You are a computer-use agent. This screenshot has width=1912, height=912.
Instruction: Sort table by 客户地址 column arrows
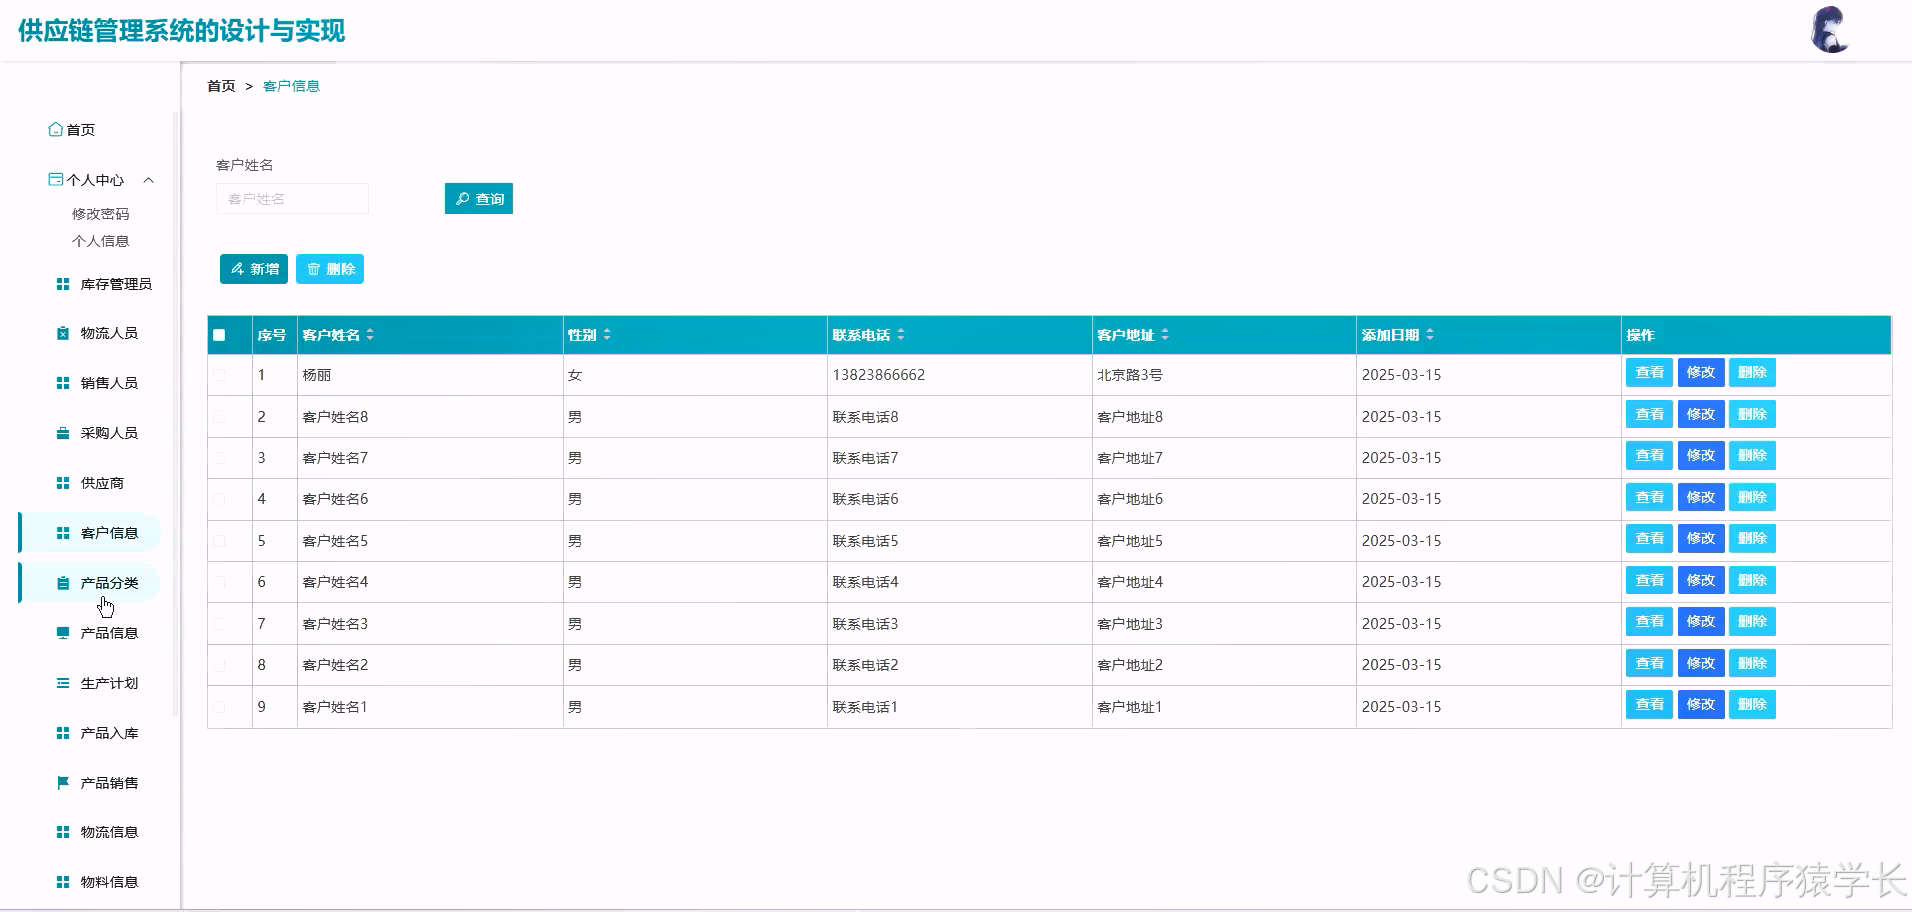click(1165, 335)
